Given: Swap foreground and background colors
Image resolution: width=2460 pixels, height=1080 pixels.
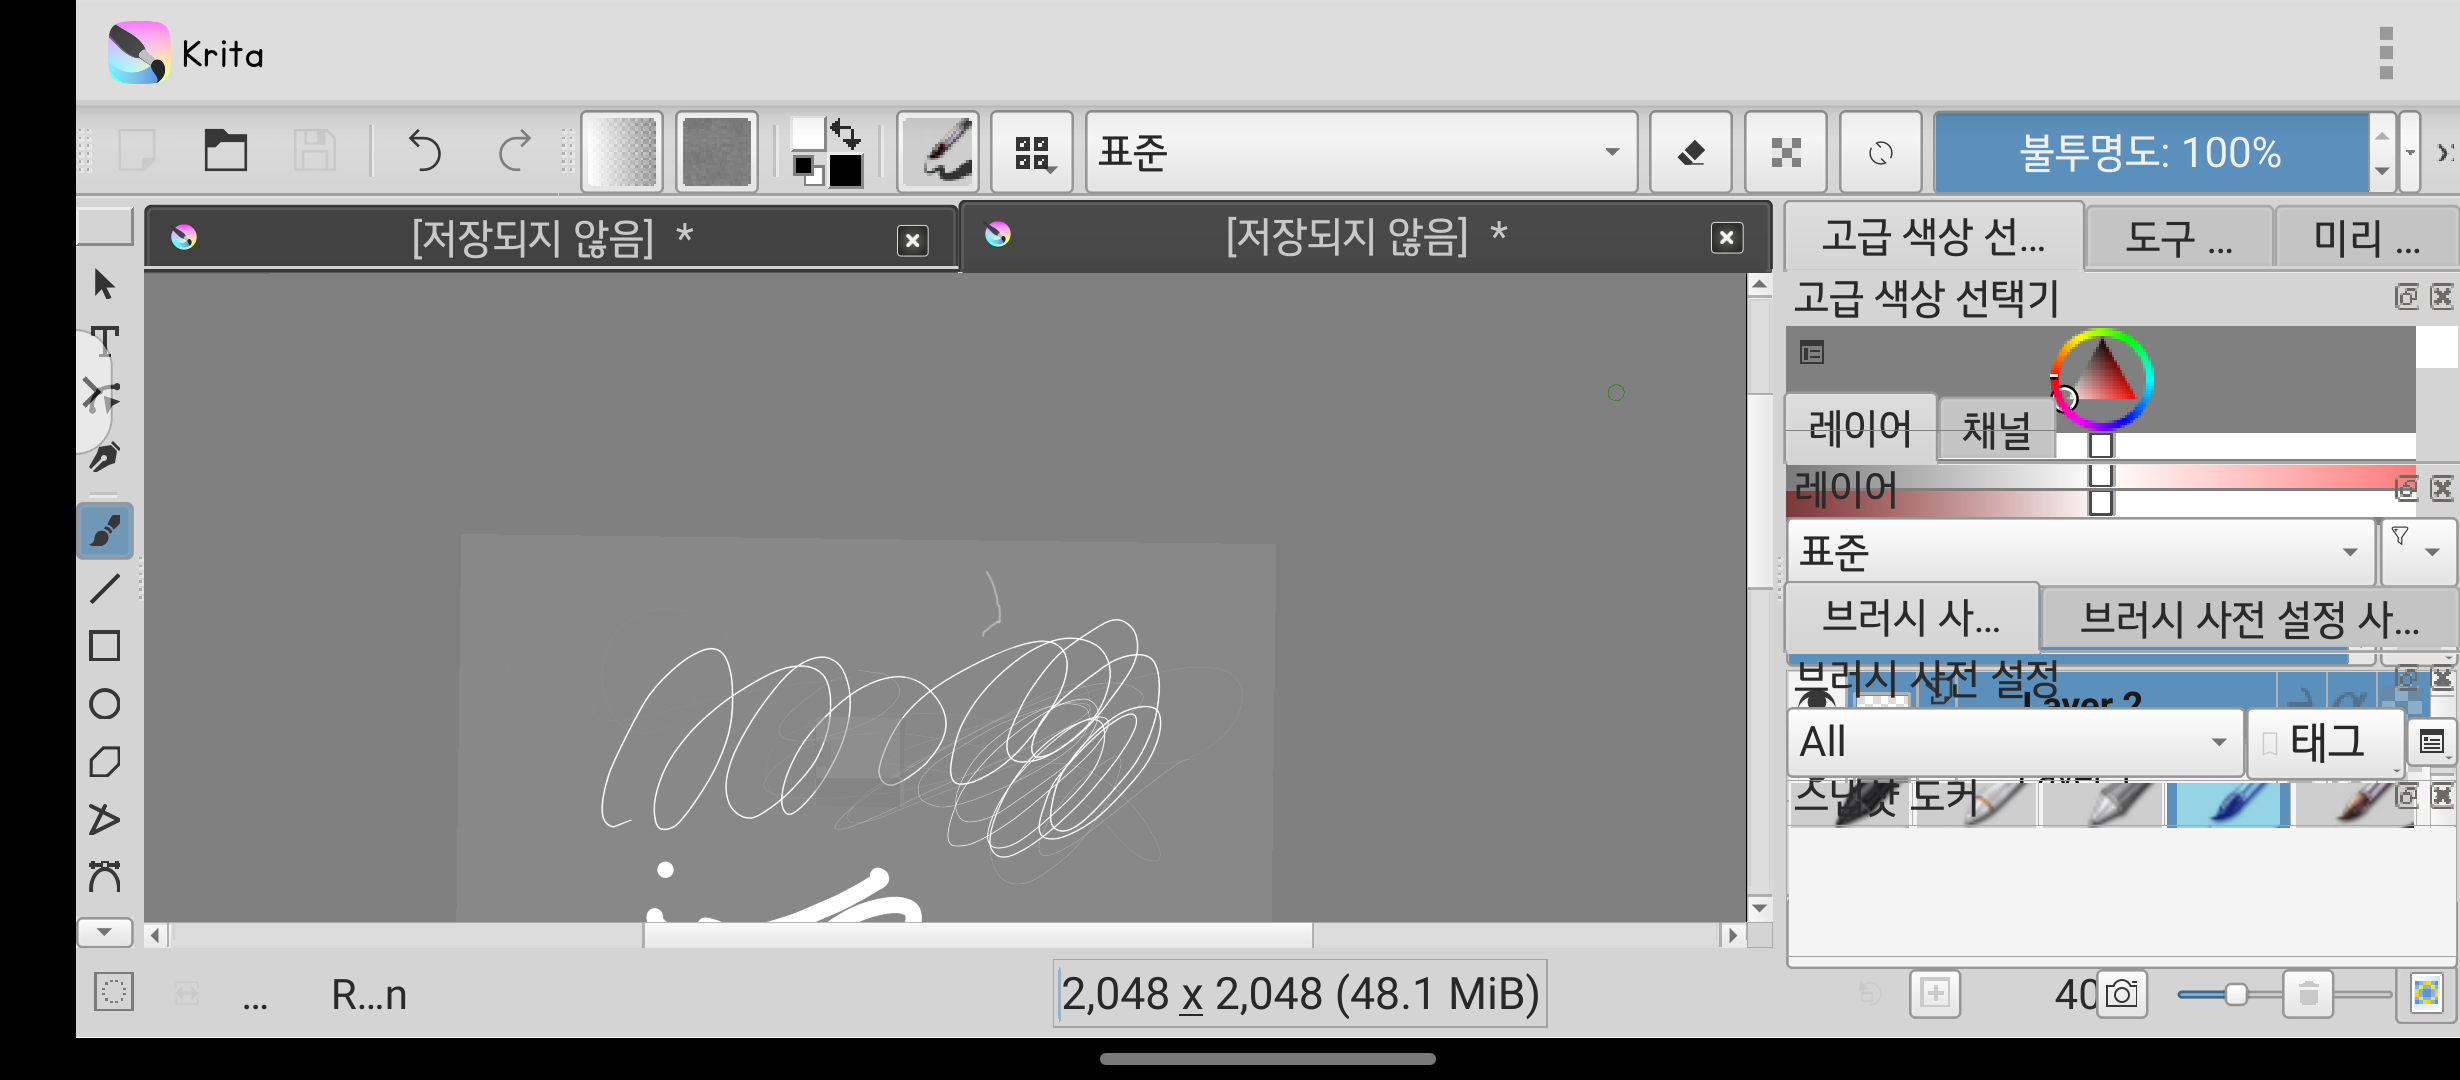Looking at the screenshot, I should coord(846,132).
